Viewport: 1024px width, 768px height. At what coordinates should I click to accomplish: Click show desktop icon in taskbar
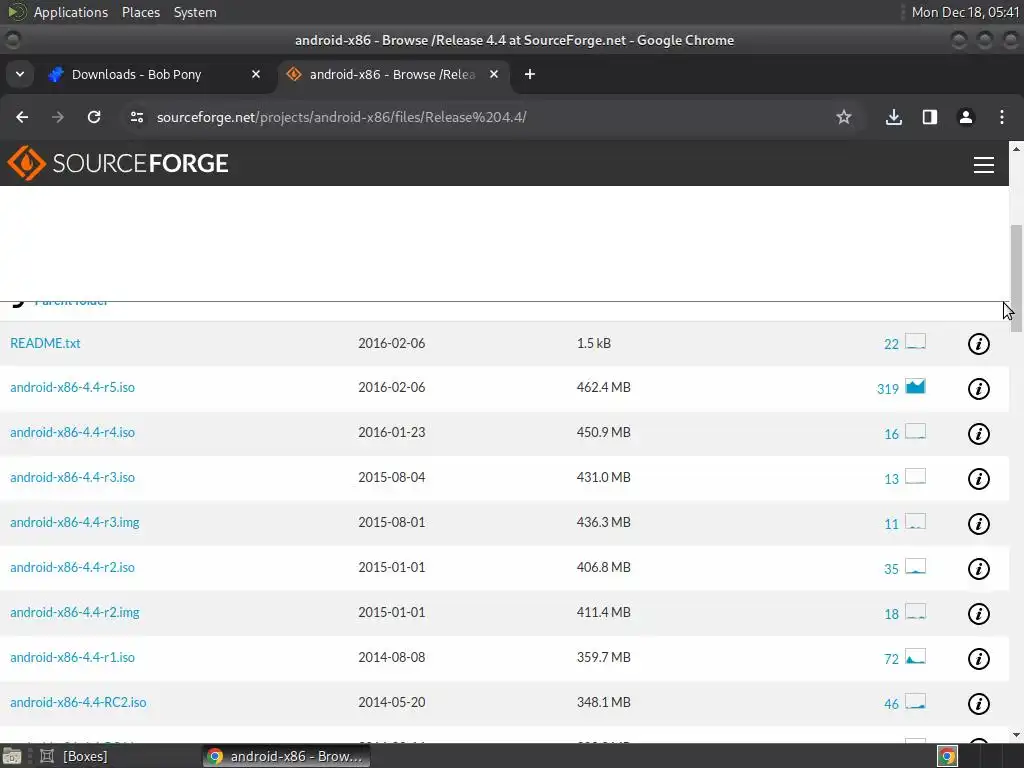click(x=12, y=756)
